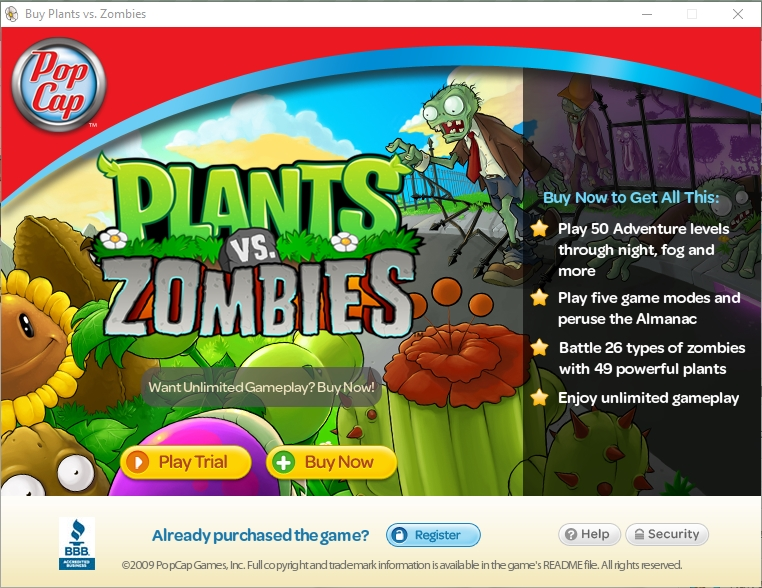Click the star beside five game modes

point(539,297)
